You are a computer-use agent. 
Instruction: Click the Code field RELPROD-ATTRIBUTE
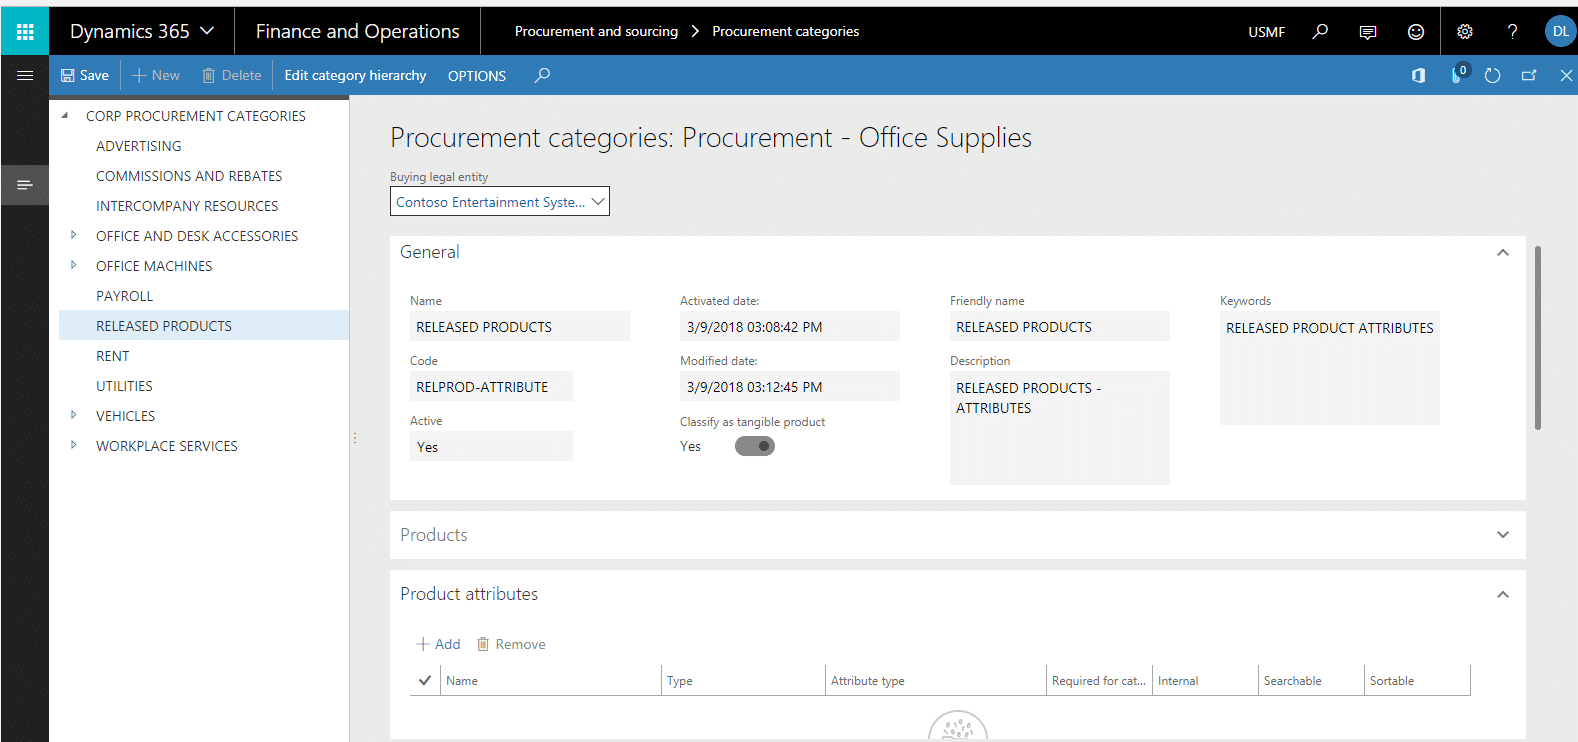pyautogui.click(x=491, y=386)
